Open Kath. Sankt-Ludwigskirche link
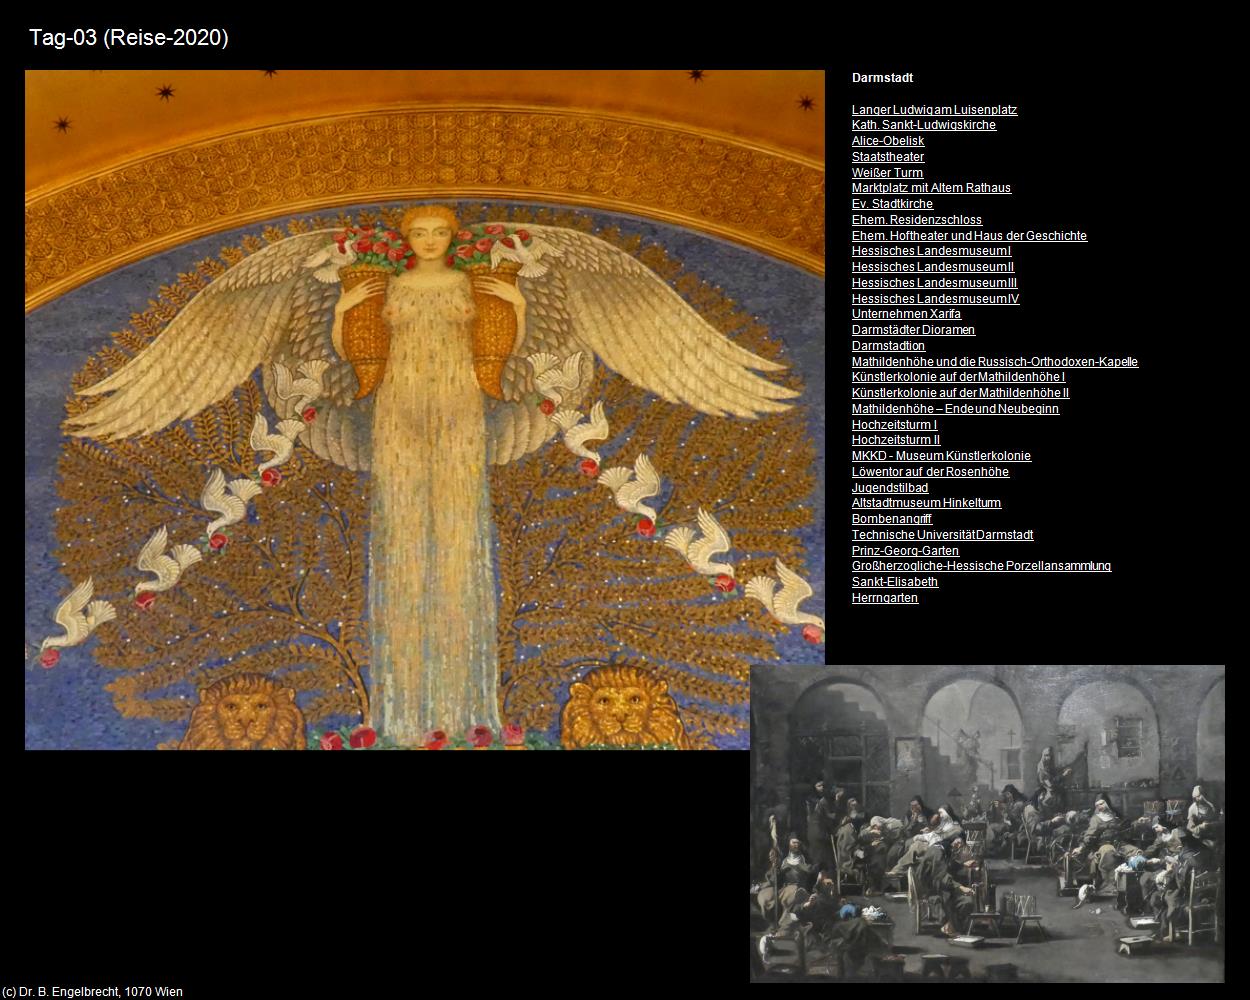Viewport: 1250px width, 1000px height. pyautogui.click(x=924, y=125)
